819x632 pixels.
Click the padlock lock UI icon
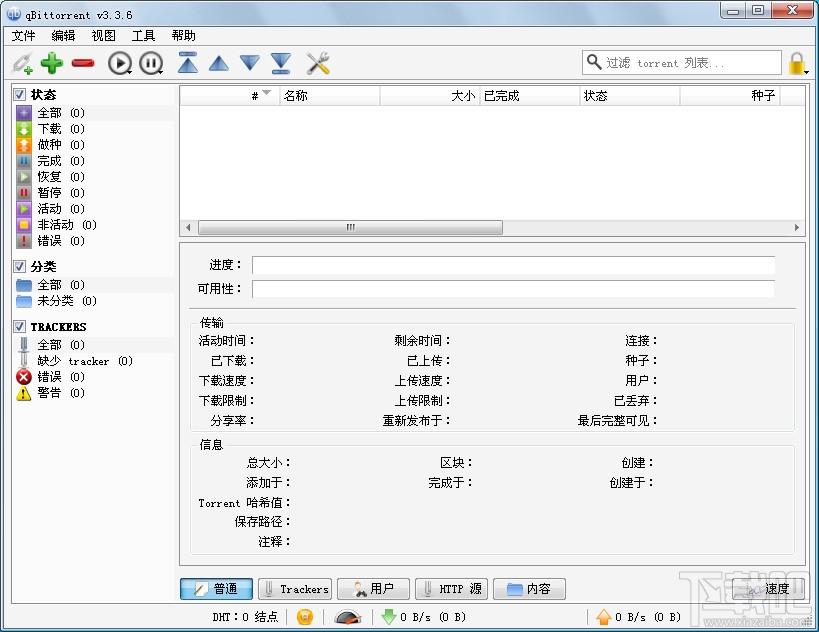coord(796,63)
